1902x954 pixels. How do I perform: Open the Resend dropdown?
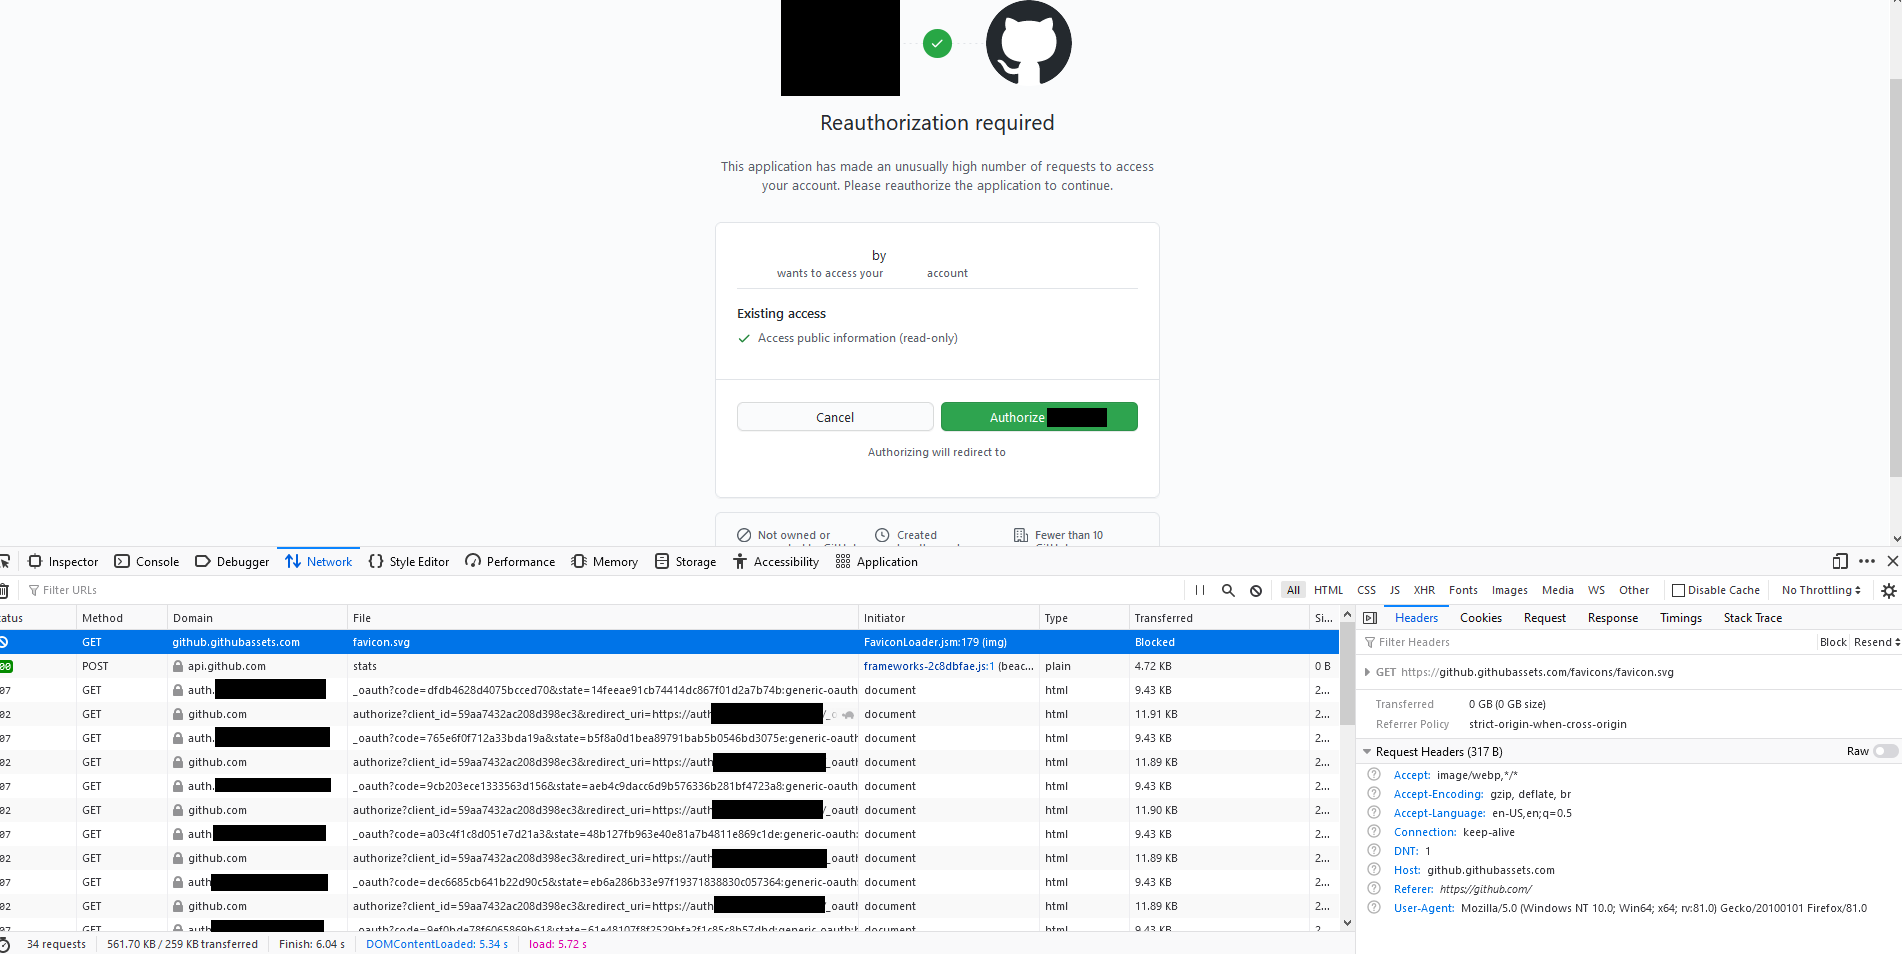(1875, 641)
